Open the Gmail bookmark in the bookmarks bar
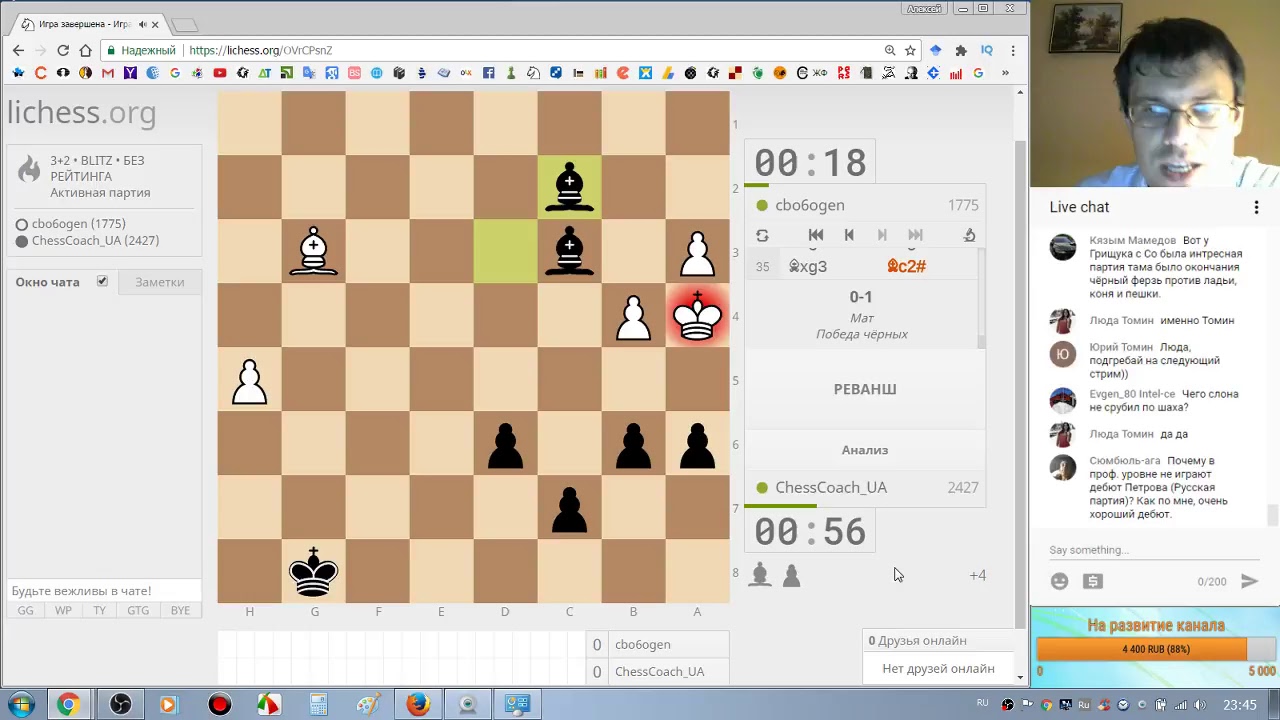 108,73
